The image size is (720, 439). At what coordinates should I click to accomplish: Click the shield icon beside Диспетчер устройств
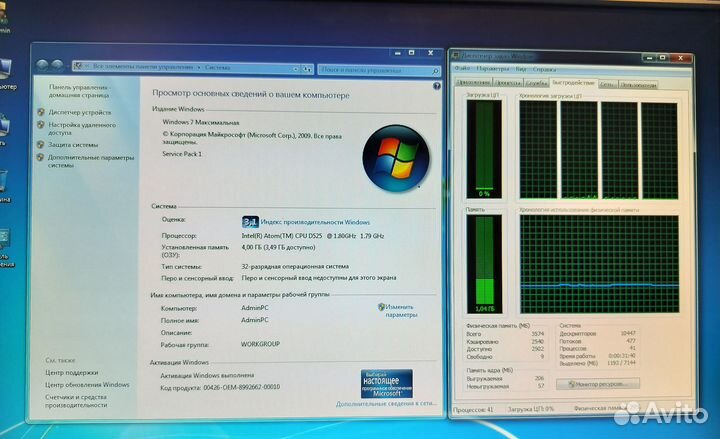tap(40, 112)
